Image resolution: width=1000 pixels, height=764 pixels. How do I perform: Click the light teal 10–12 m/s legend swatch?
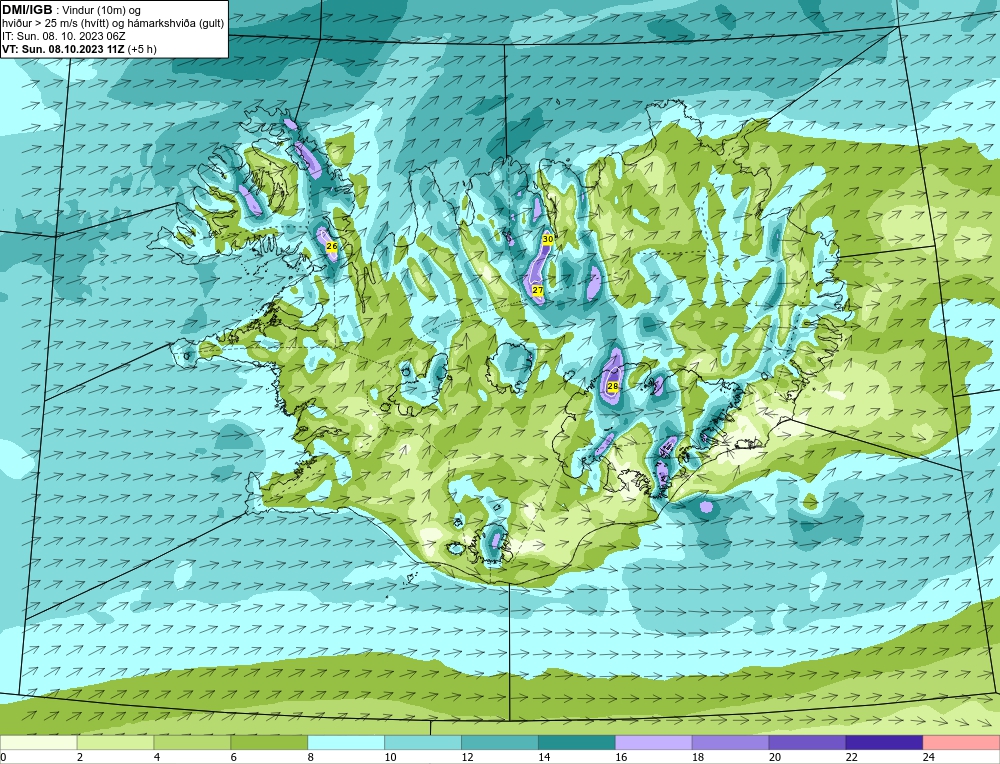click(x=423, y=742)
